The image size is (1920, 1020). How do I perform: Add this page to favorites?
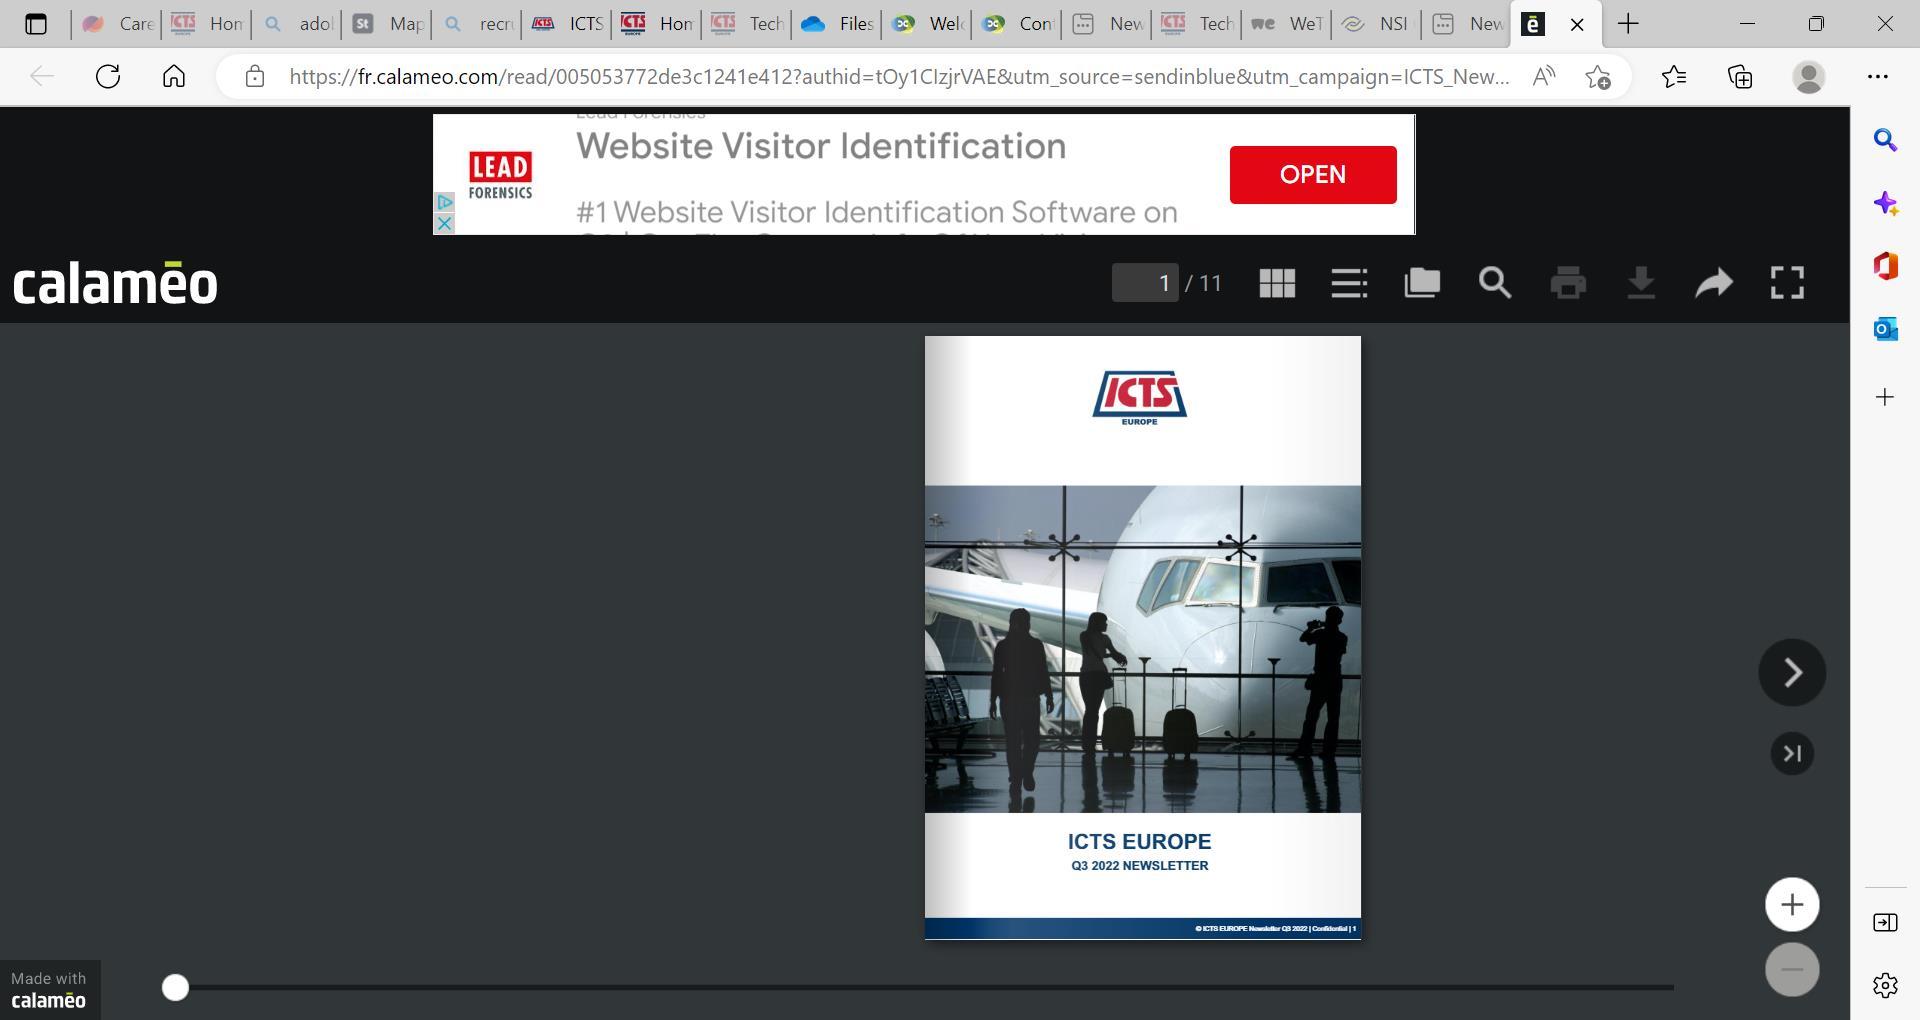tap(1598, 77)
